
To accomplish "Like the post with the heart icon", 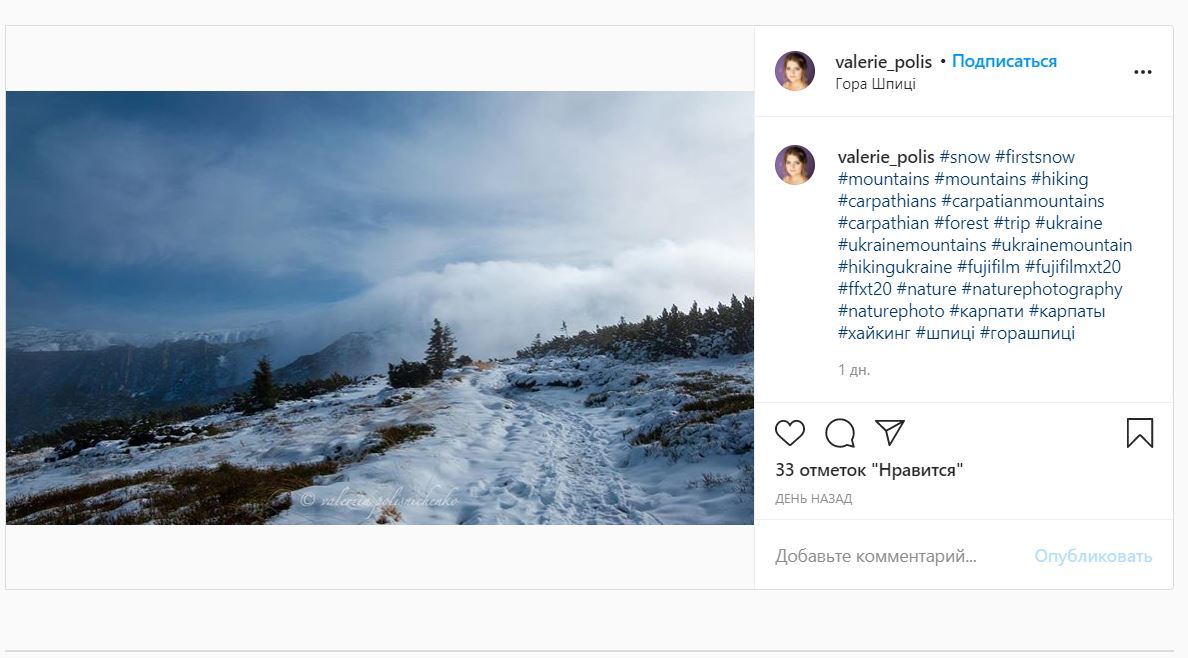I will click(790, 433).
